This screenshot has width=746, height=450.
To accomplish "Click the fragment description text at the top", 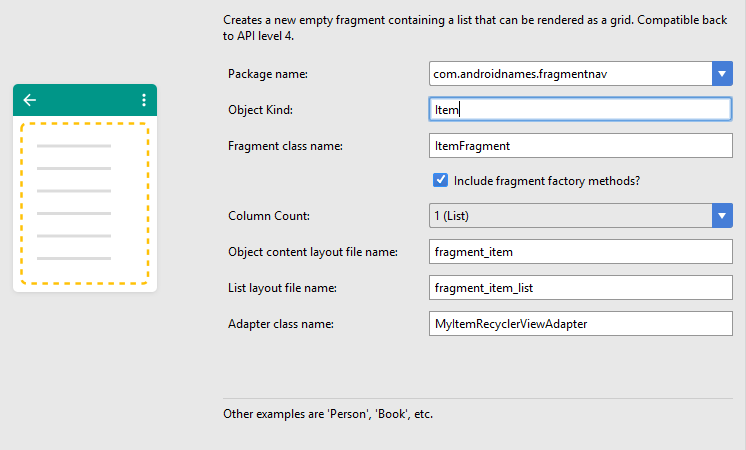I will 475,28.
